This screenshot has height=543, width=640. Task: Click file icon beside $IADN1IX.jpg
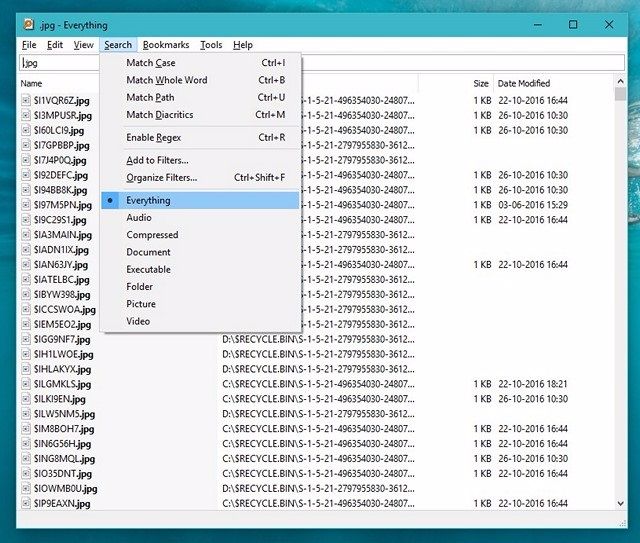click(x=26, y=250)
